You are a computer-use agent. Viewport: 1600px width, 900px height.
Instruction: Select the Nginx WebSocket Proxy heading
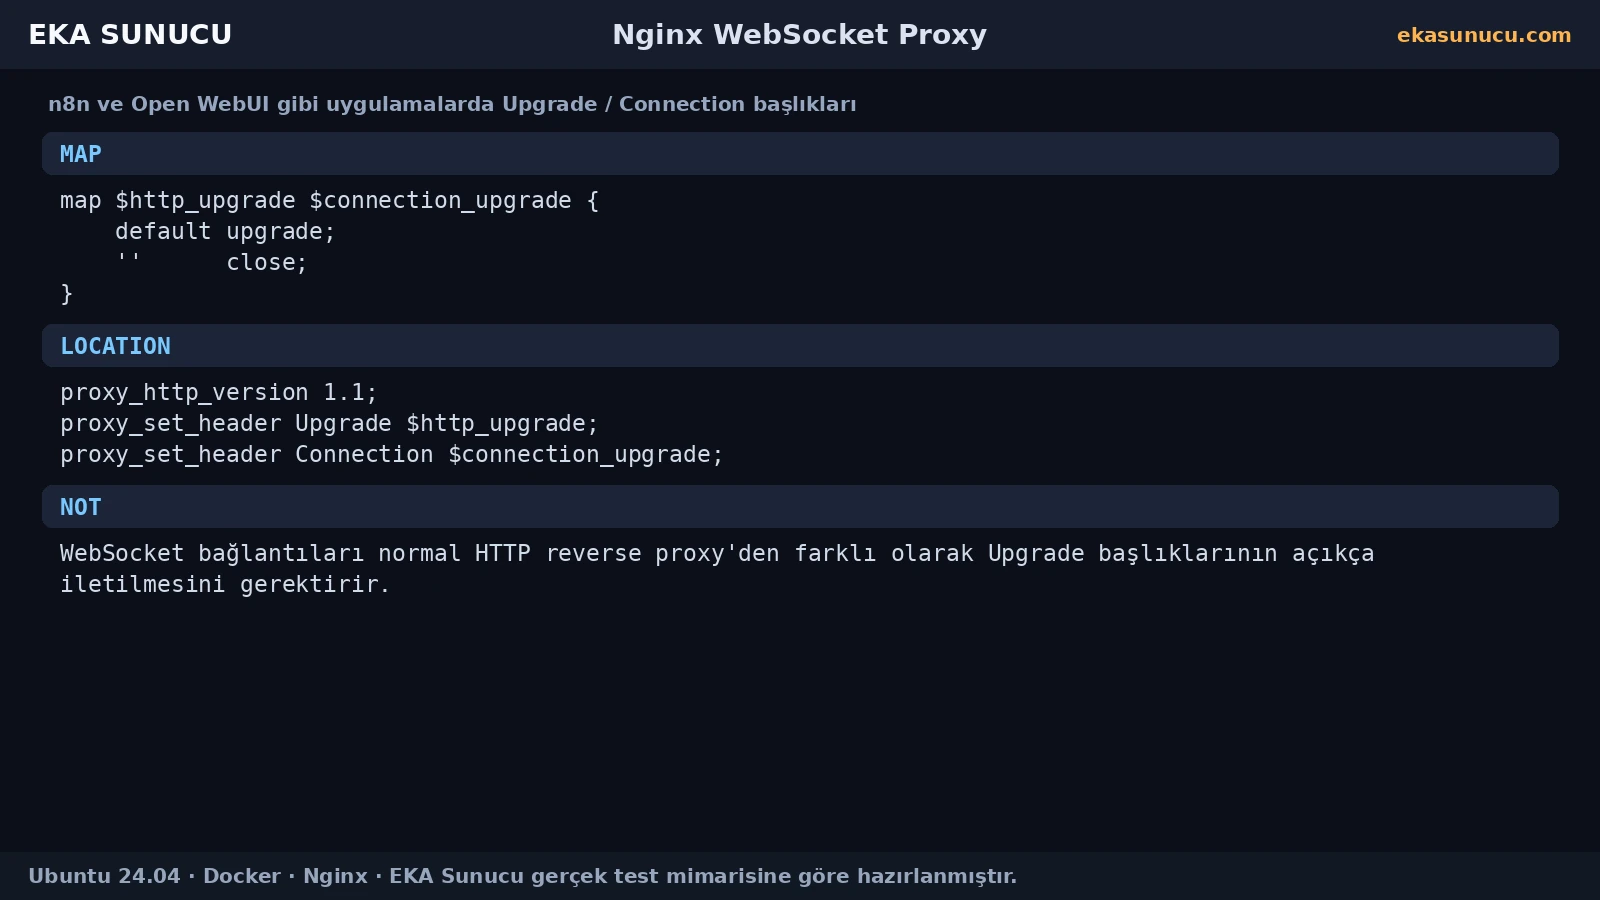point(799,35)
